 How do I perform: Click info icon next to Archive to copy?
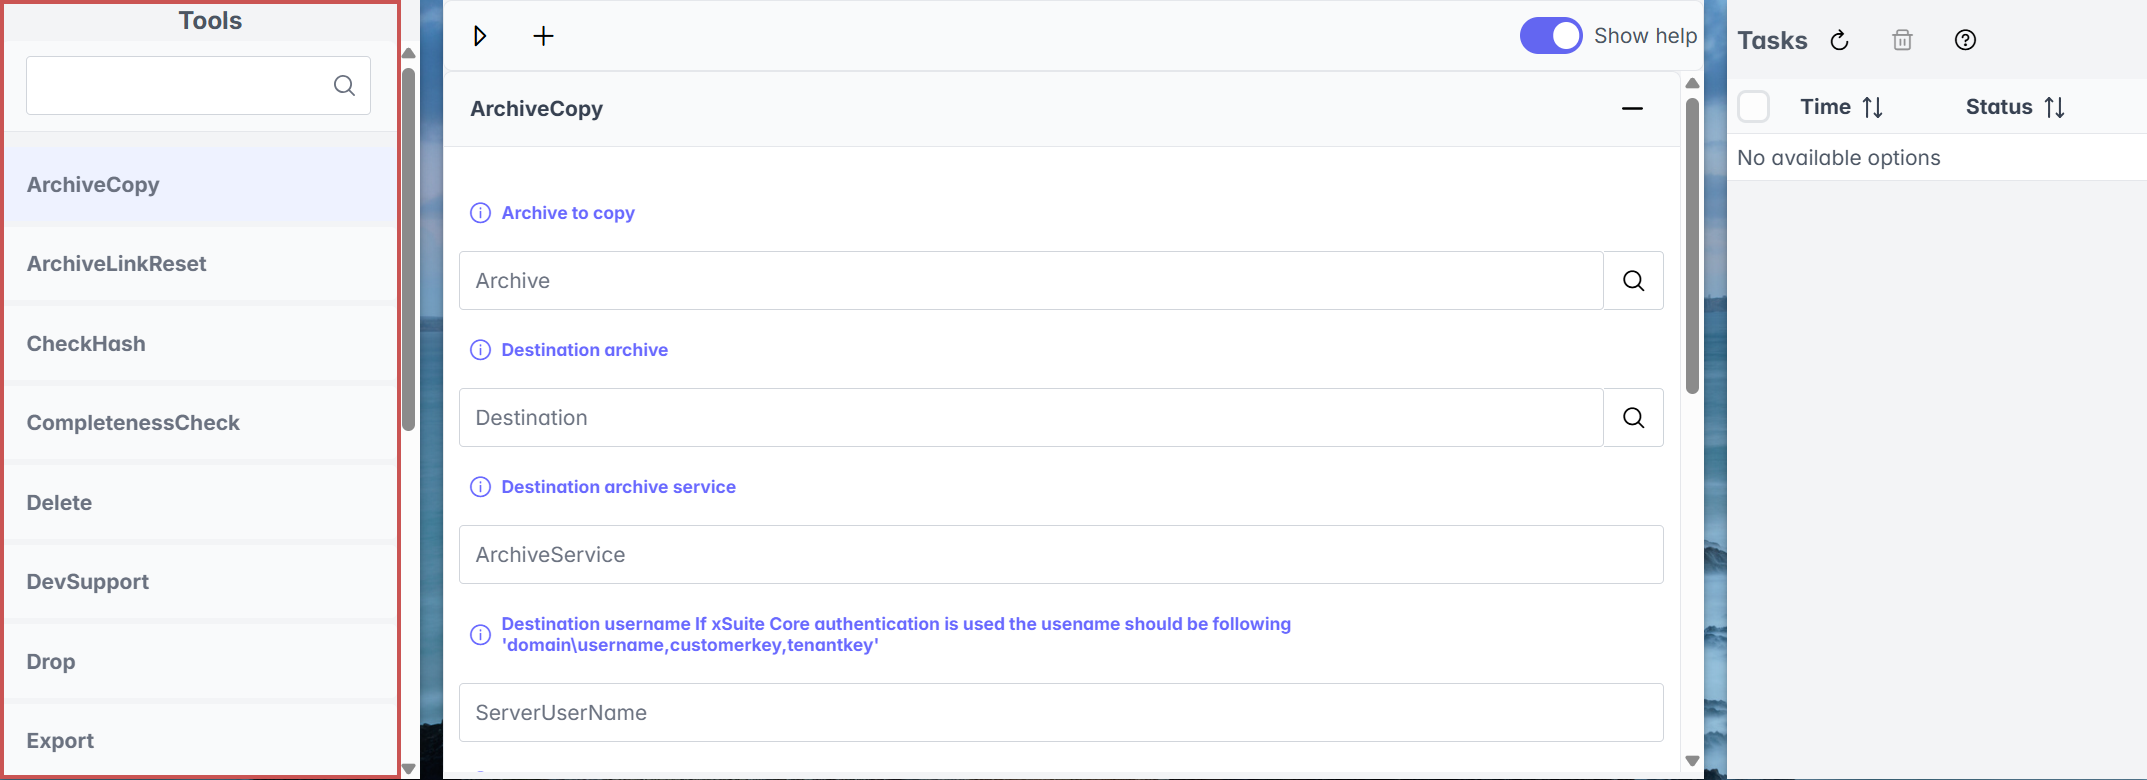coord(481,213)
